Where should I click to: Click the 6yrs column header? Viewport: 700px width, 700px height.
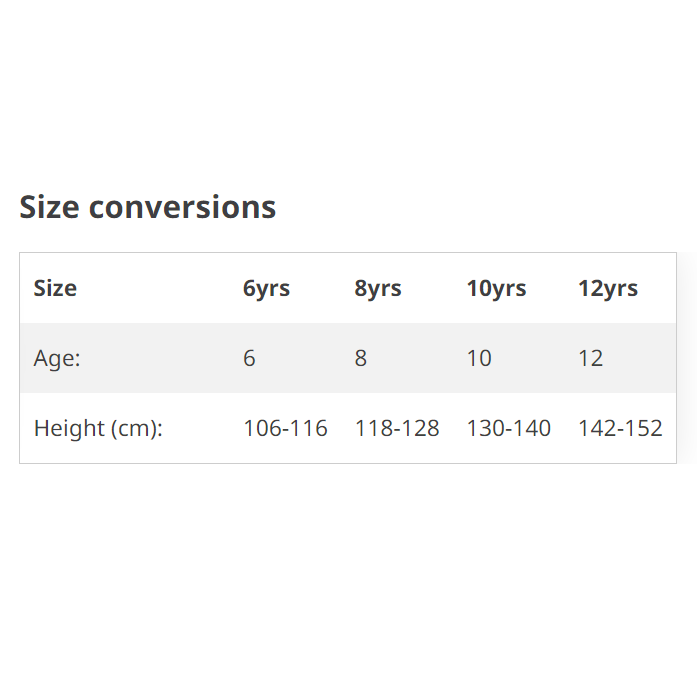266,289
